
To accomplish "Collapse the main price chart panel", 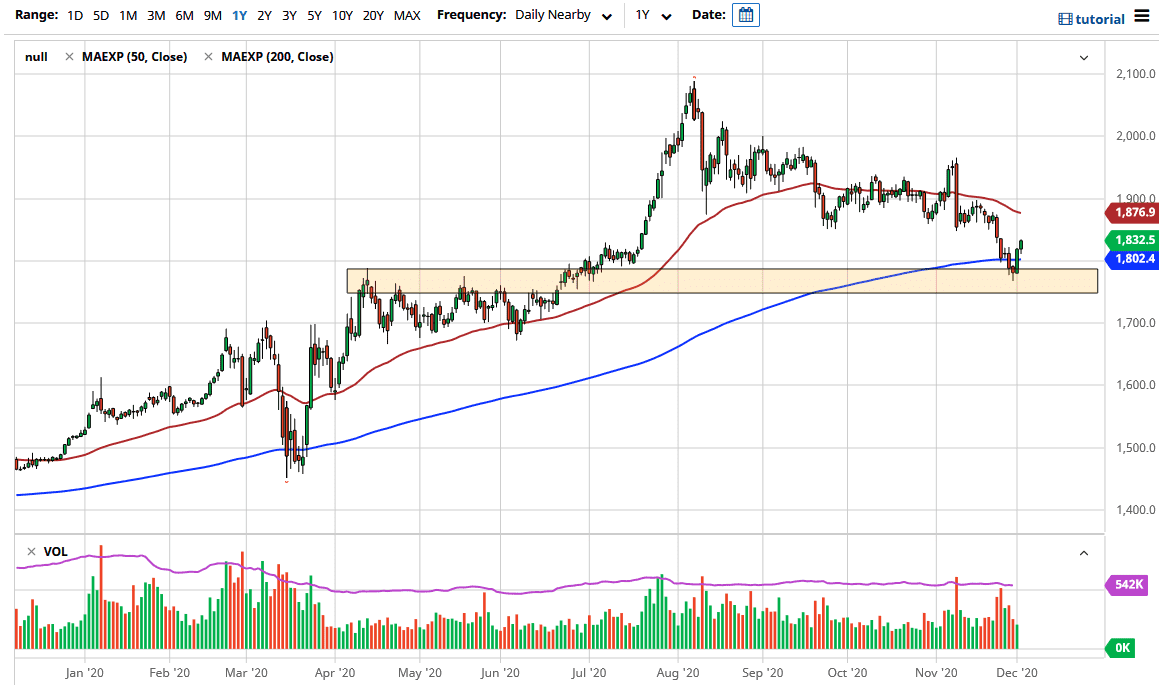I will pos(1084,58).
